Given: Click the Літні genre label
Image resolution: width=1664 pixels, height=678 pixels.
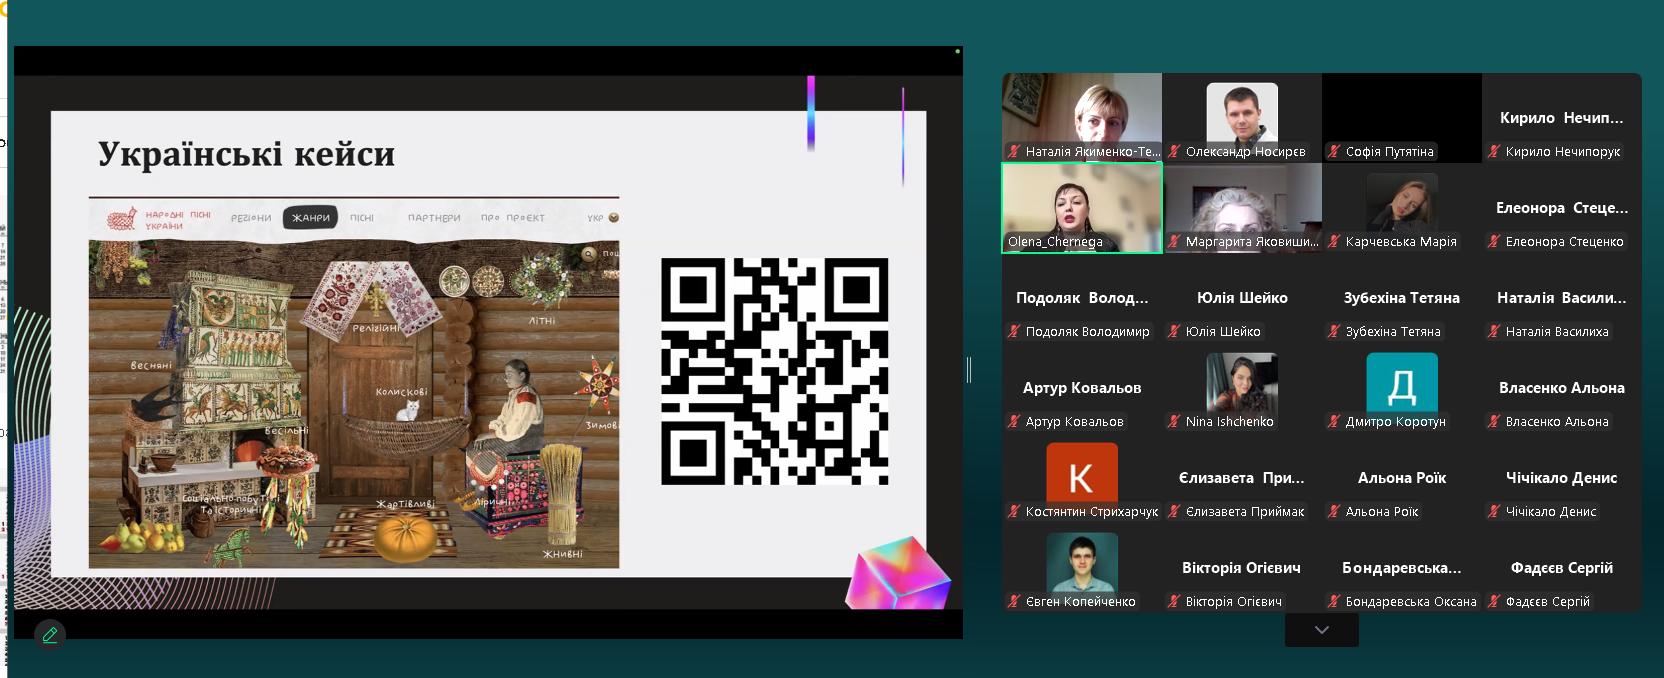Looking at the screenshot, I should (542, 321).
